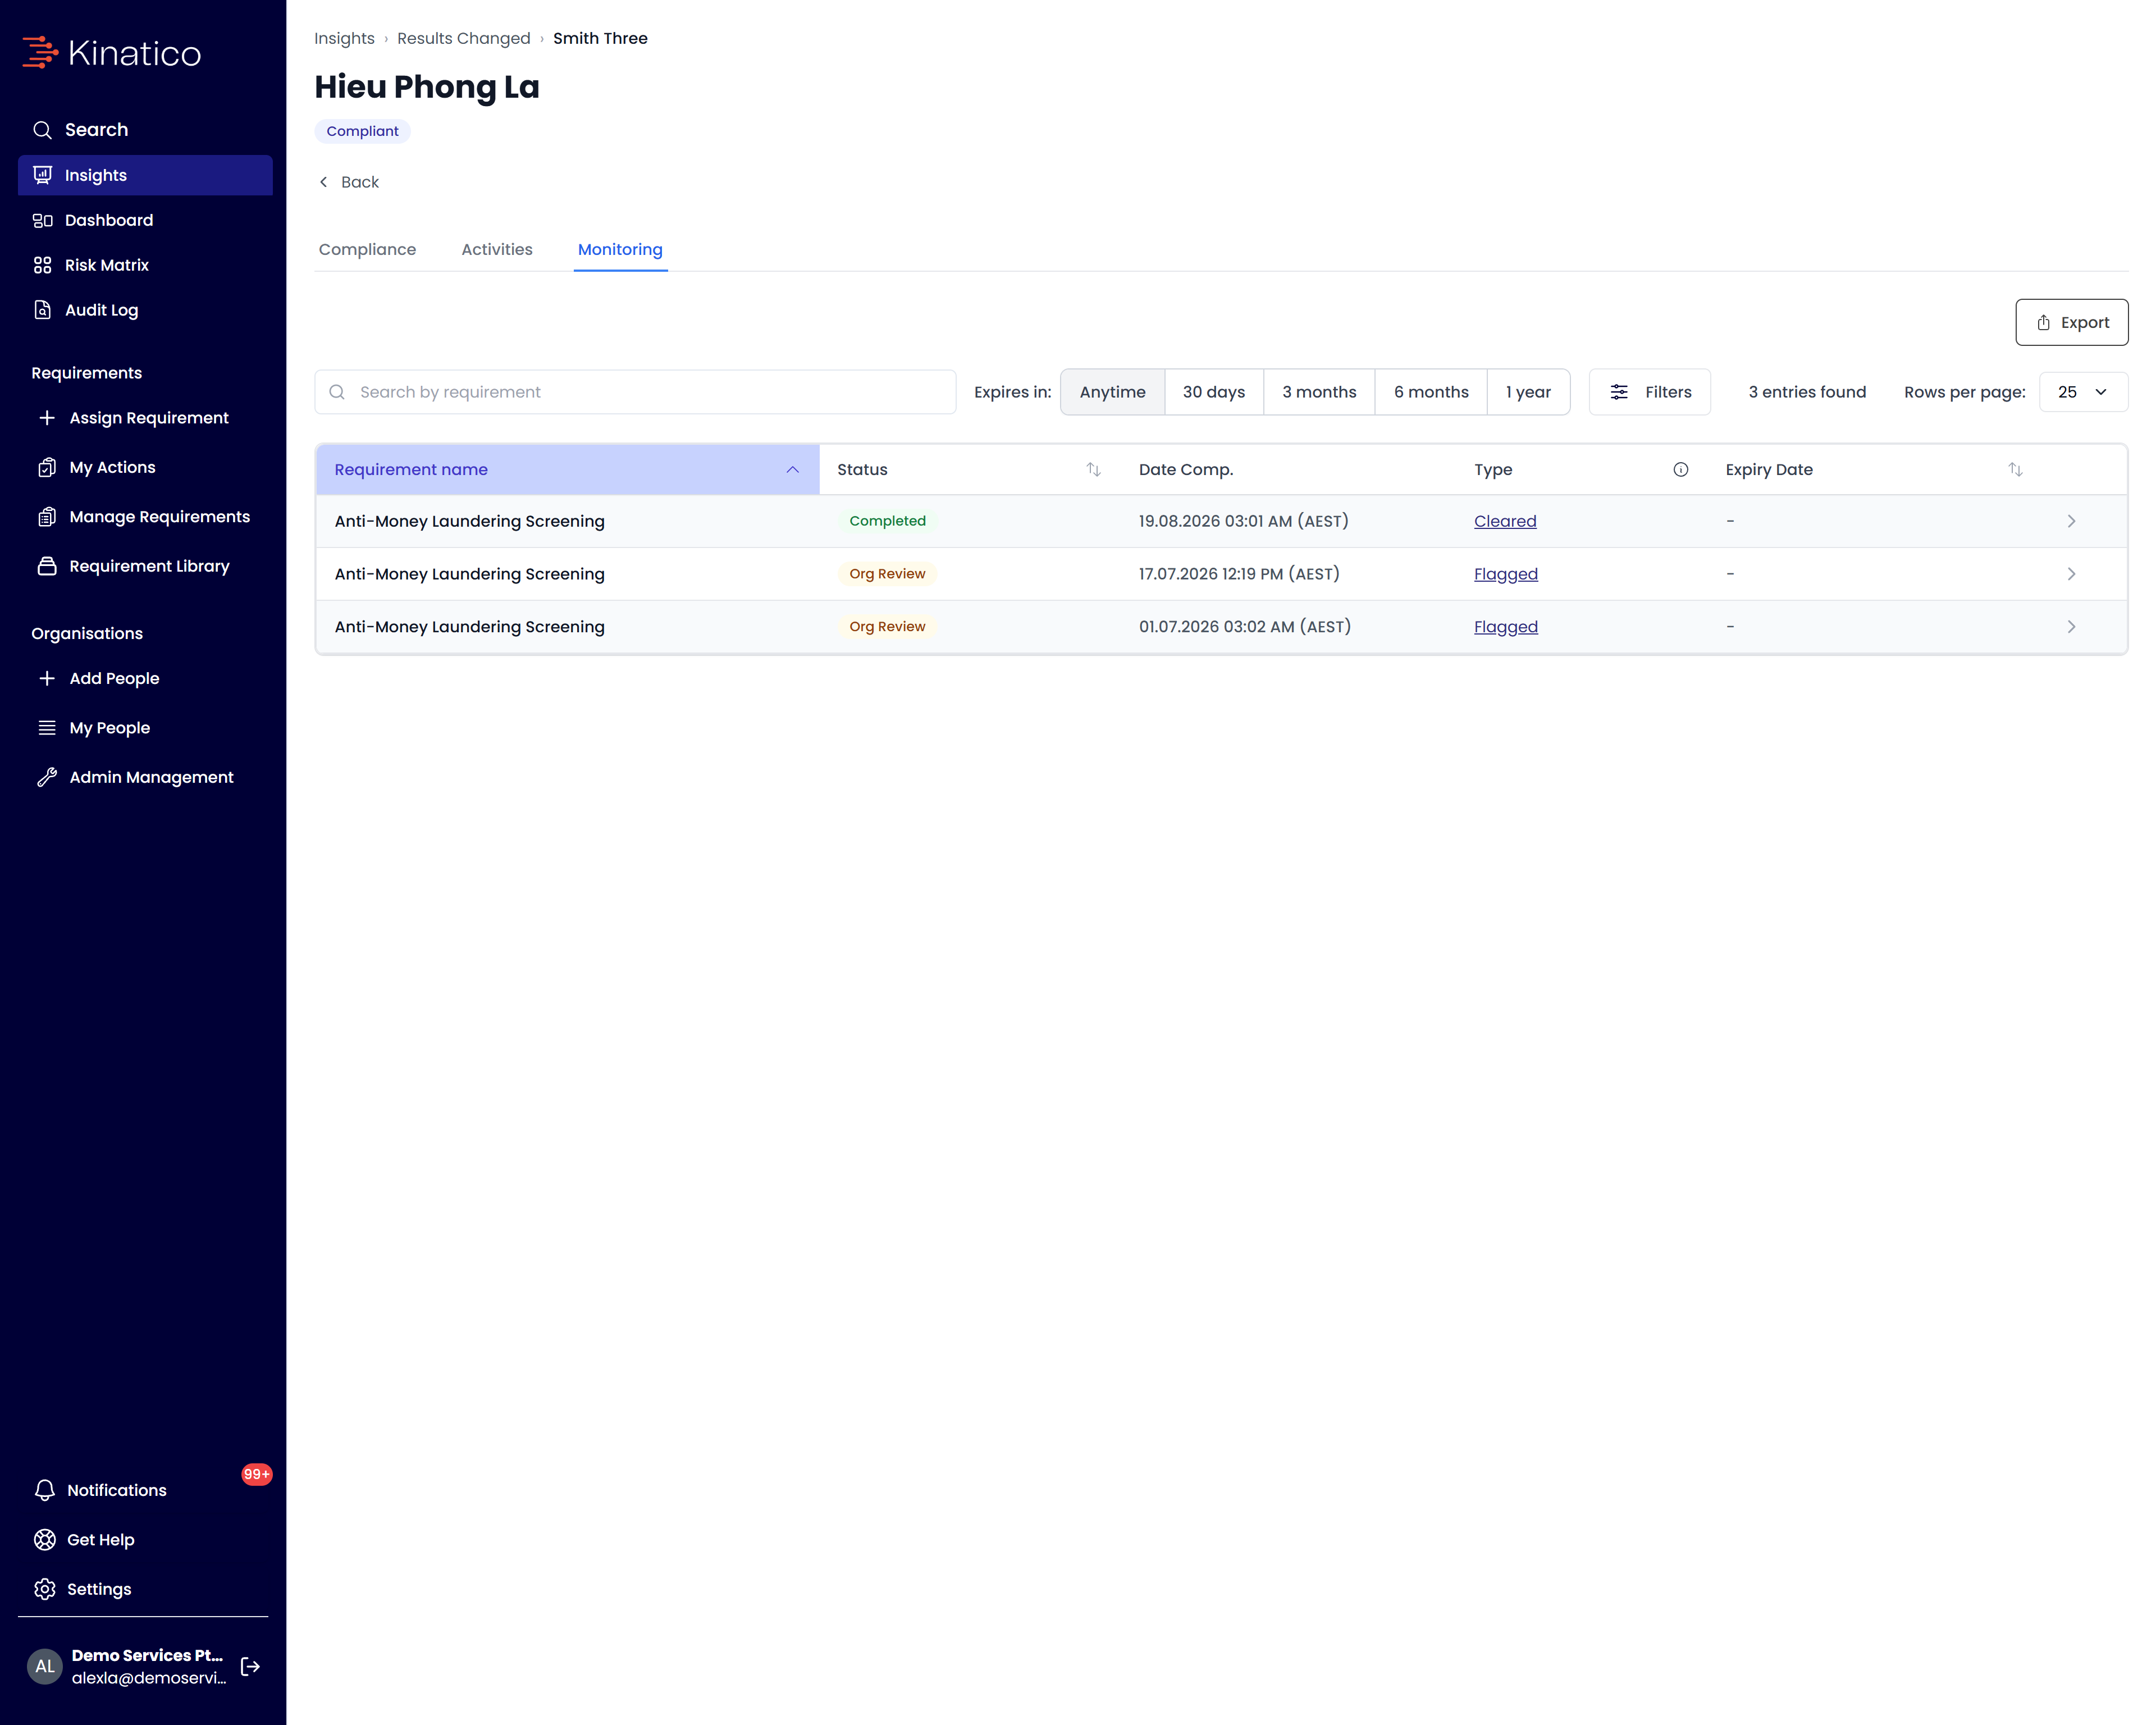Click the logout icon beside Demo Services
Viewport: 2156px width, 1725px height.
250,1666
